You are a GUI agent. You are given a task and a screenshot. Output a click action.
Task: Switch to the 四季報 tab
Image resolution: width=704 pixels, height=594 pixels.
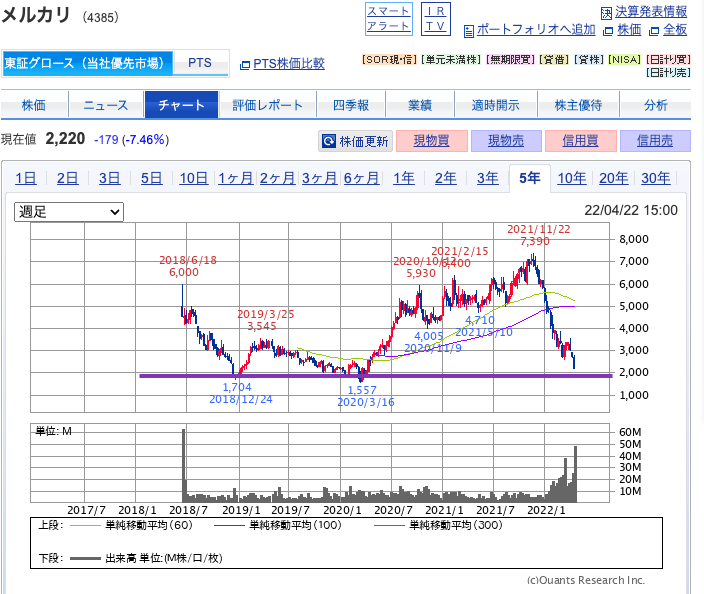pyautogui.click(x=351, y=105)
